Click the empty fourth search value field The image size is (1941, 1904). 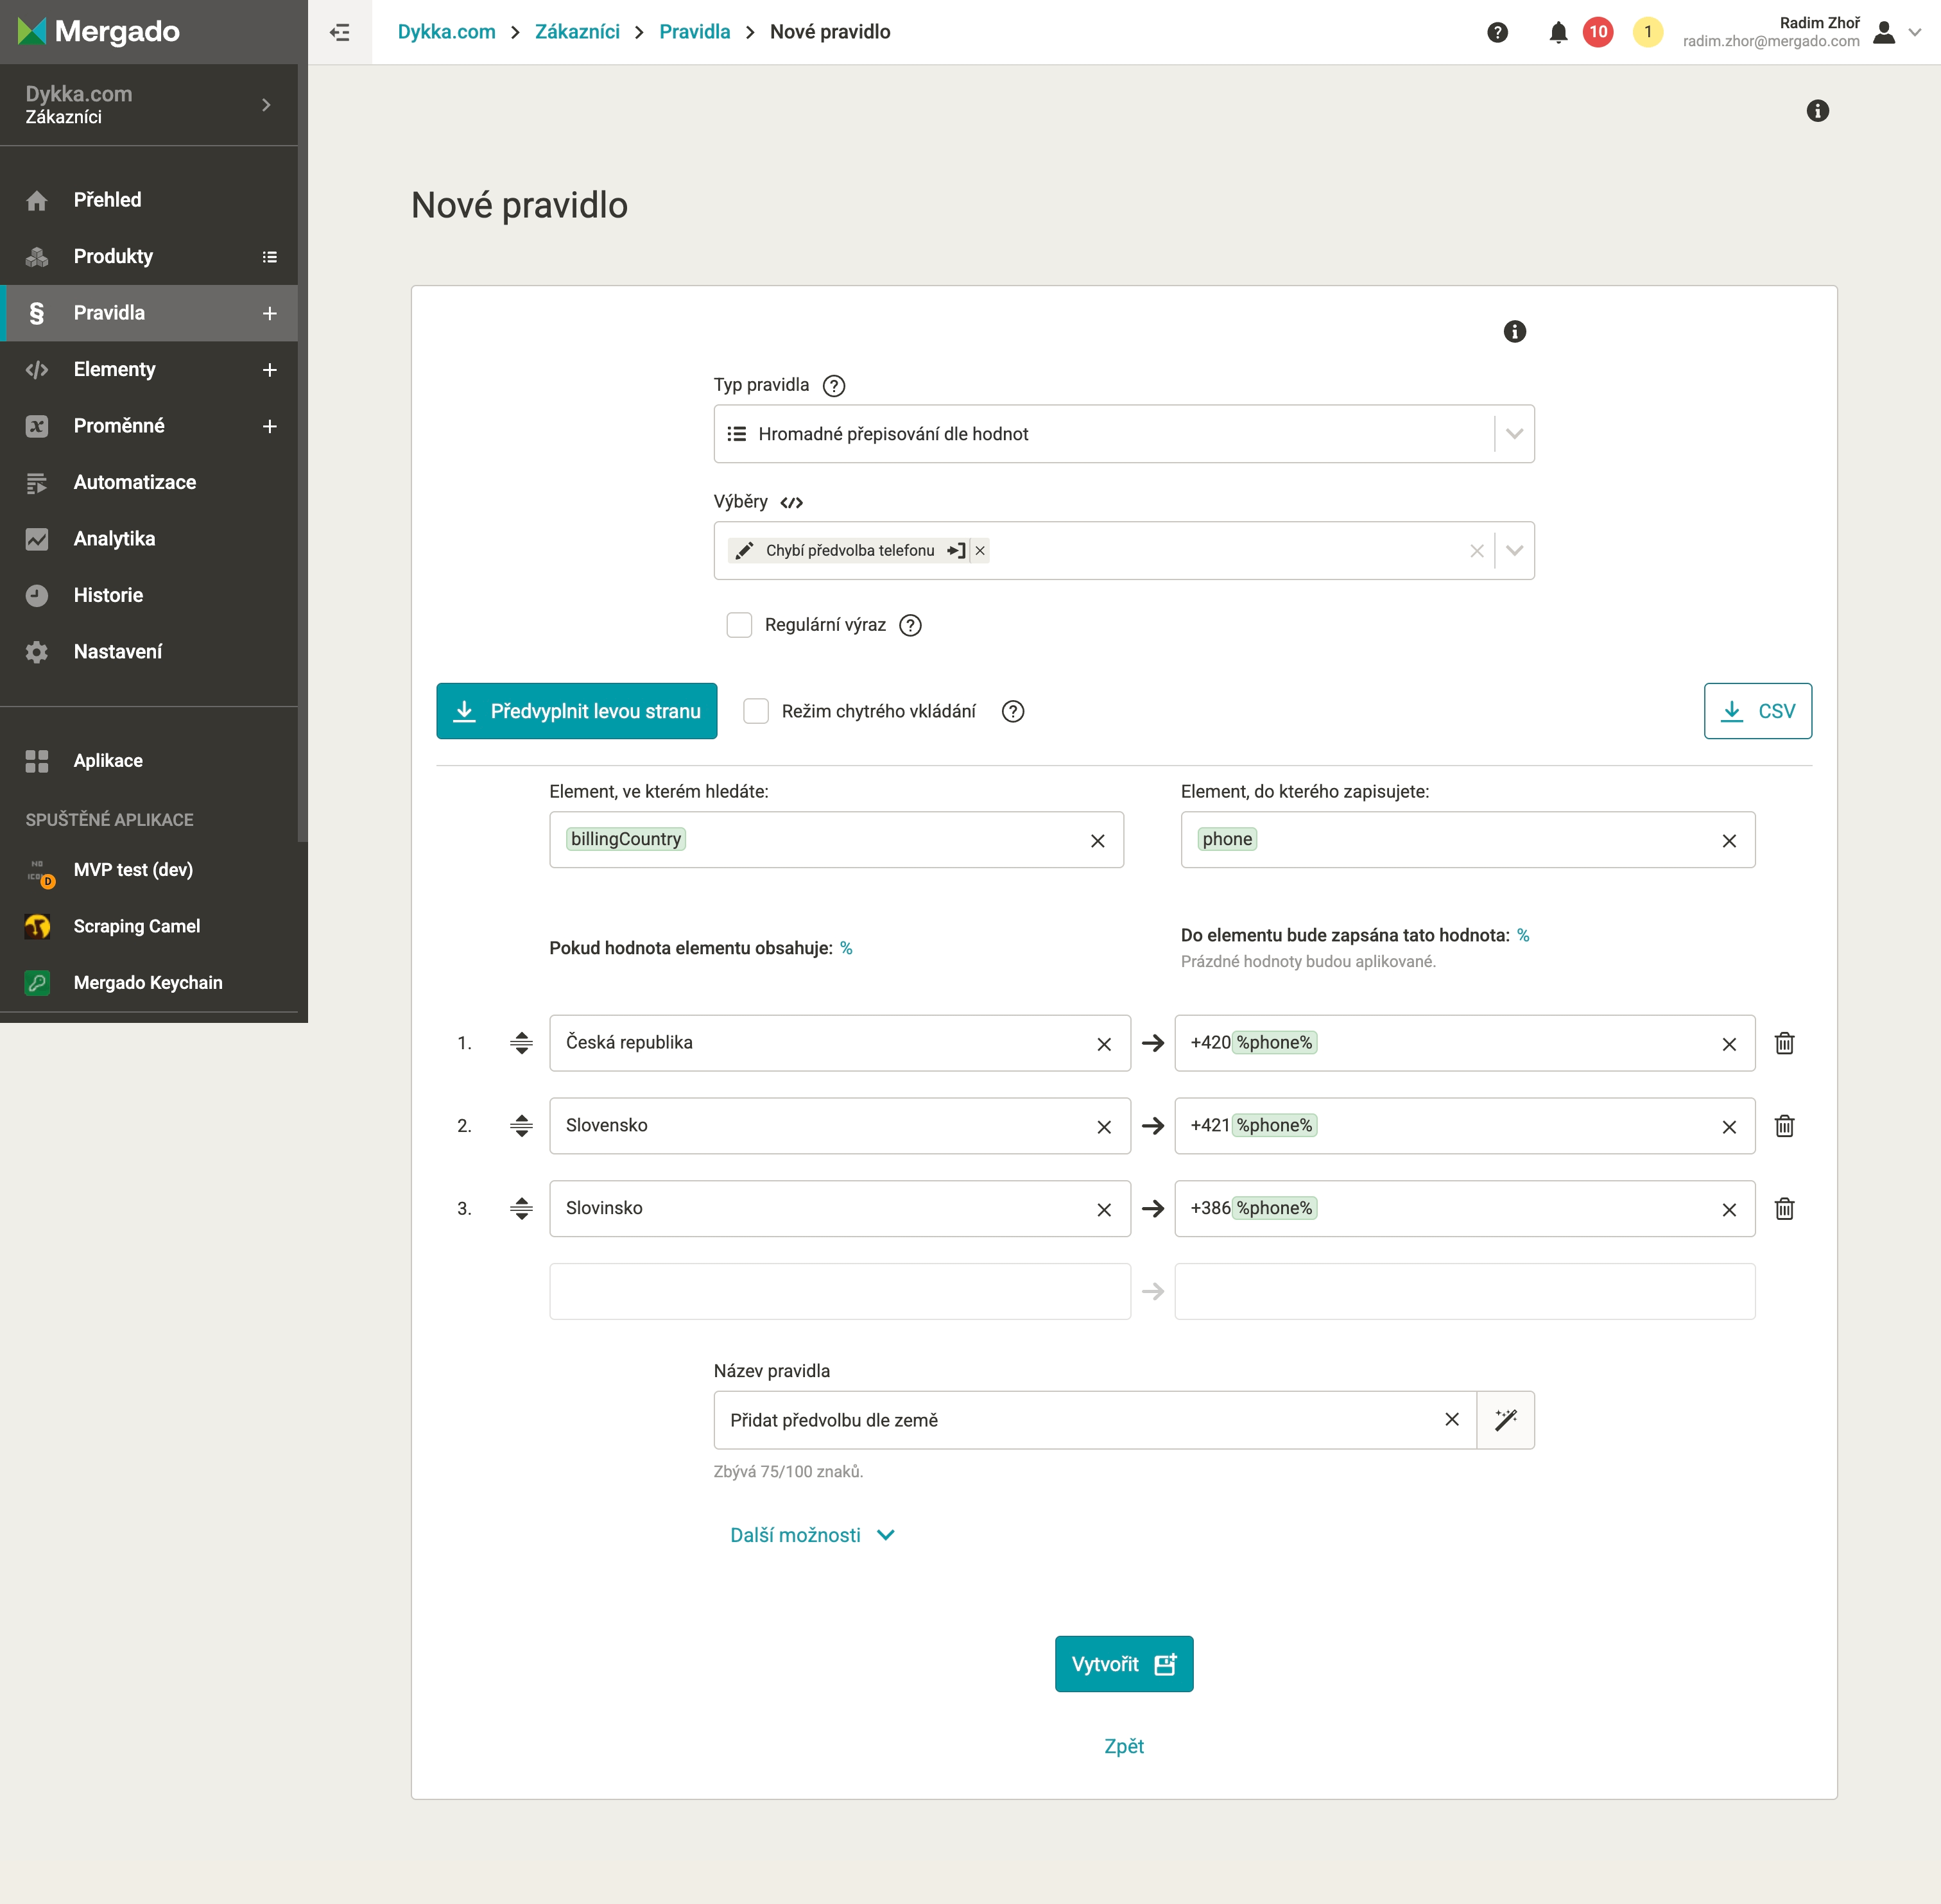[839, 1291]
